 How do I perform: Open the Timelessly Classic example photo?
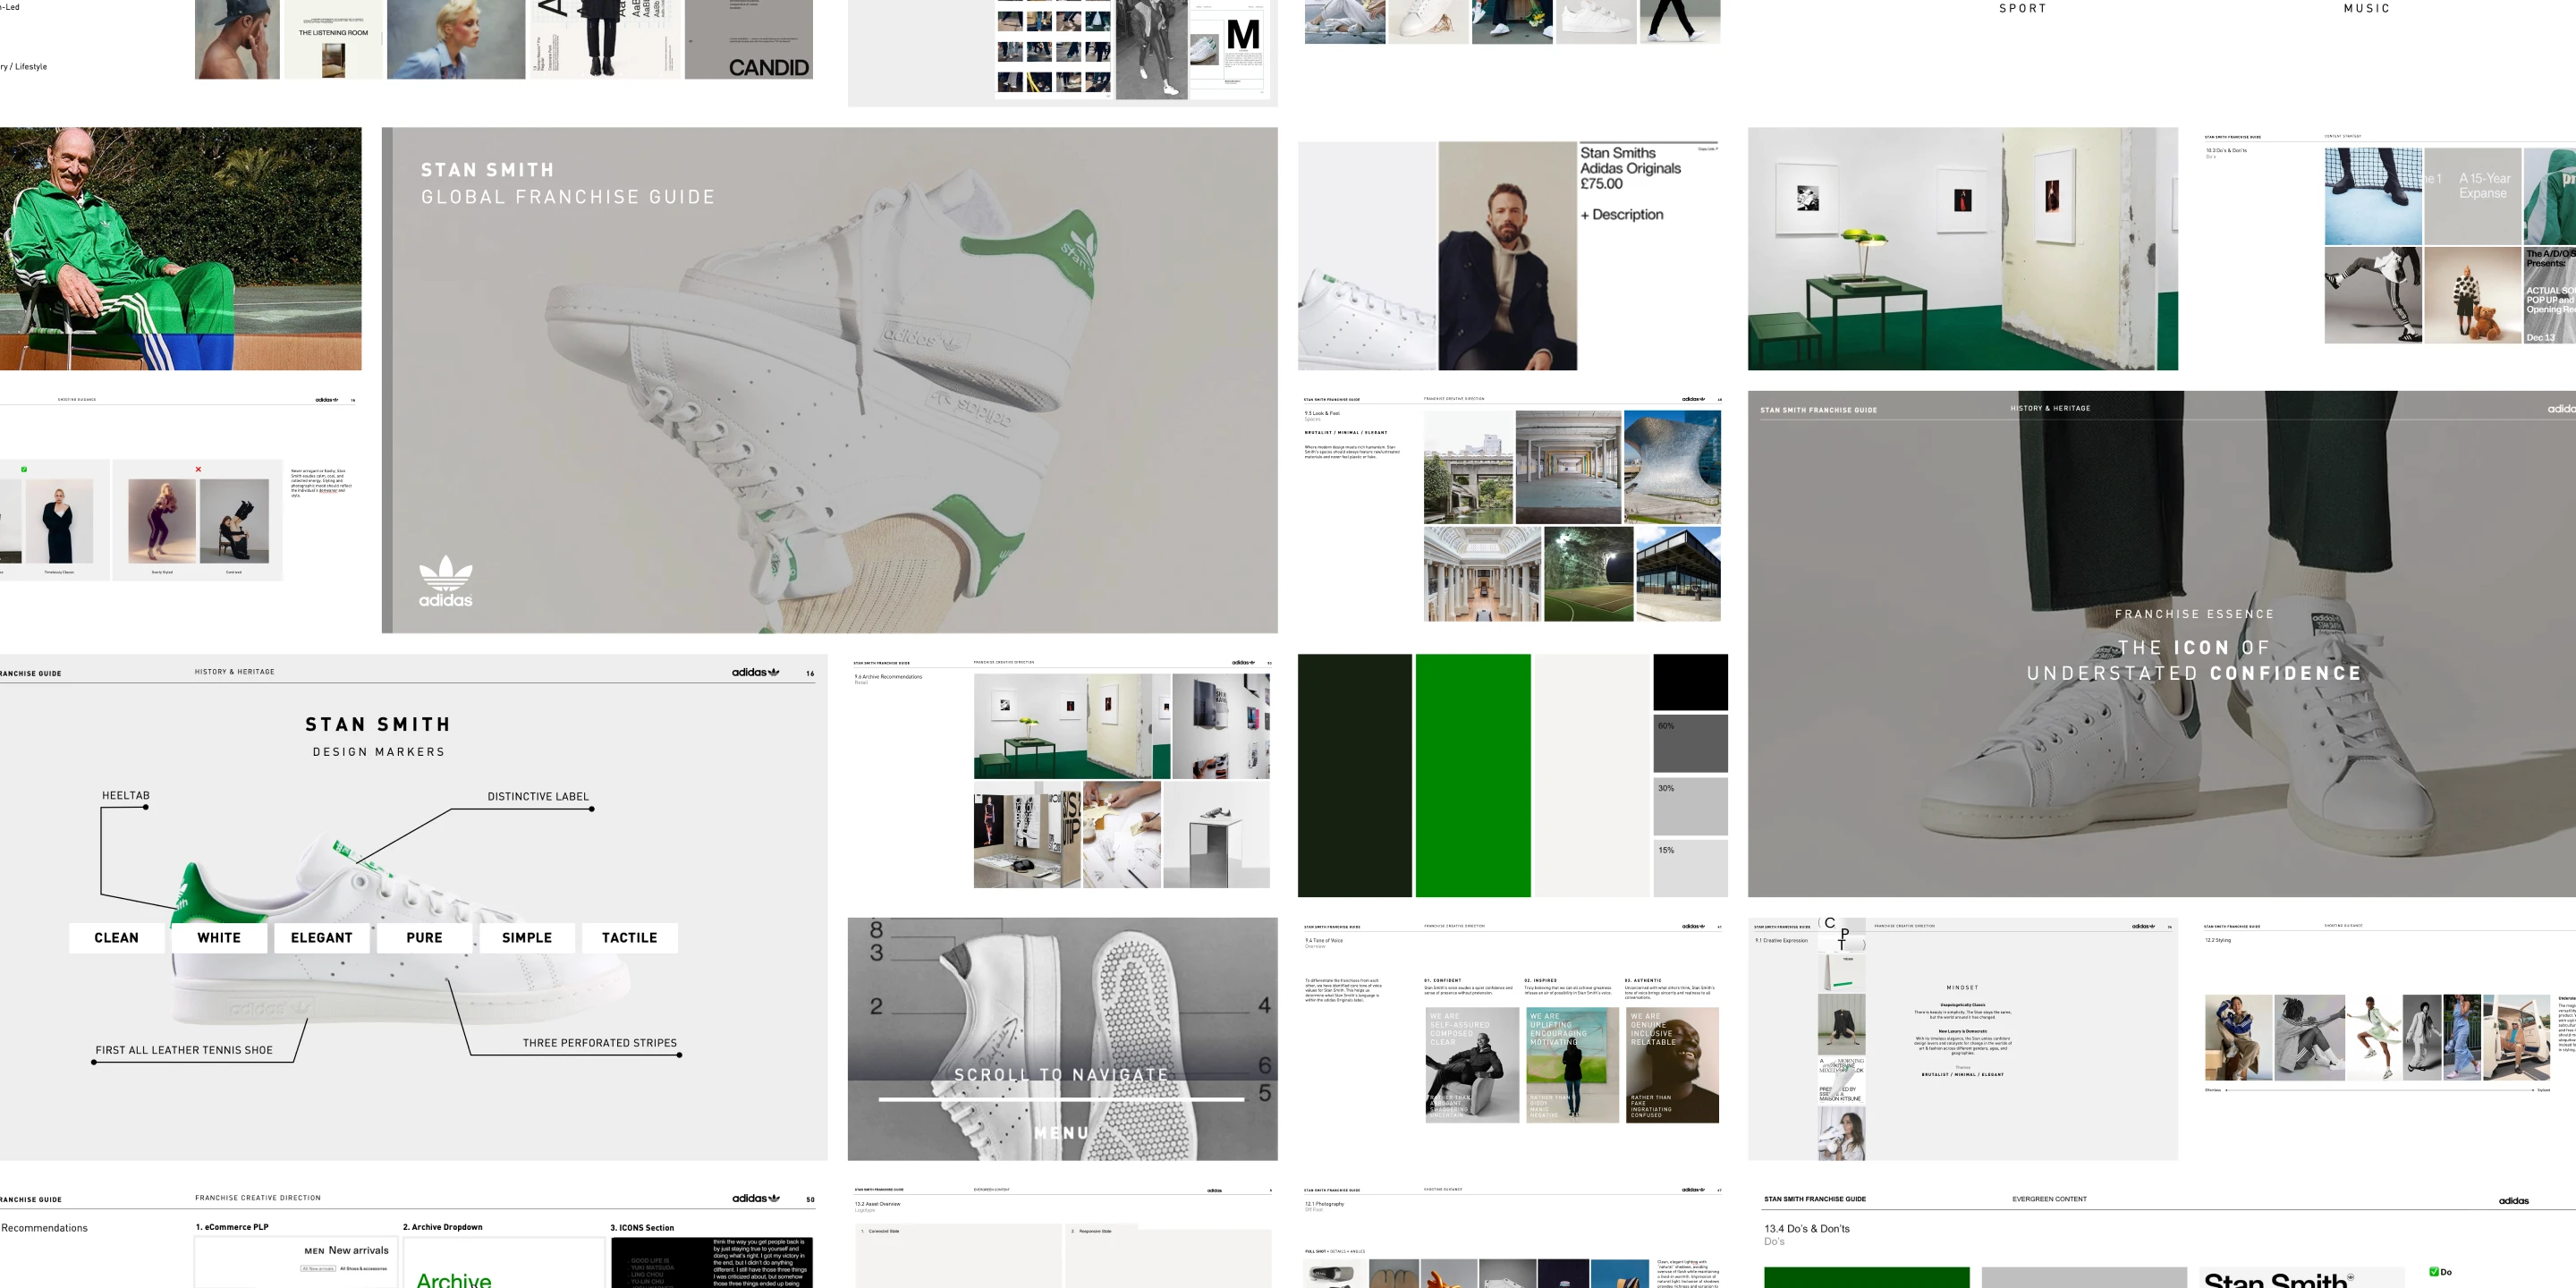coord(59,521)
